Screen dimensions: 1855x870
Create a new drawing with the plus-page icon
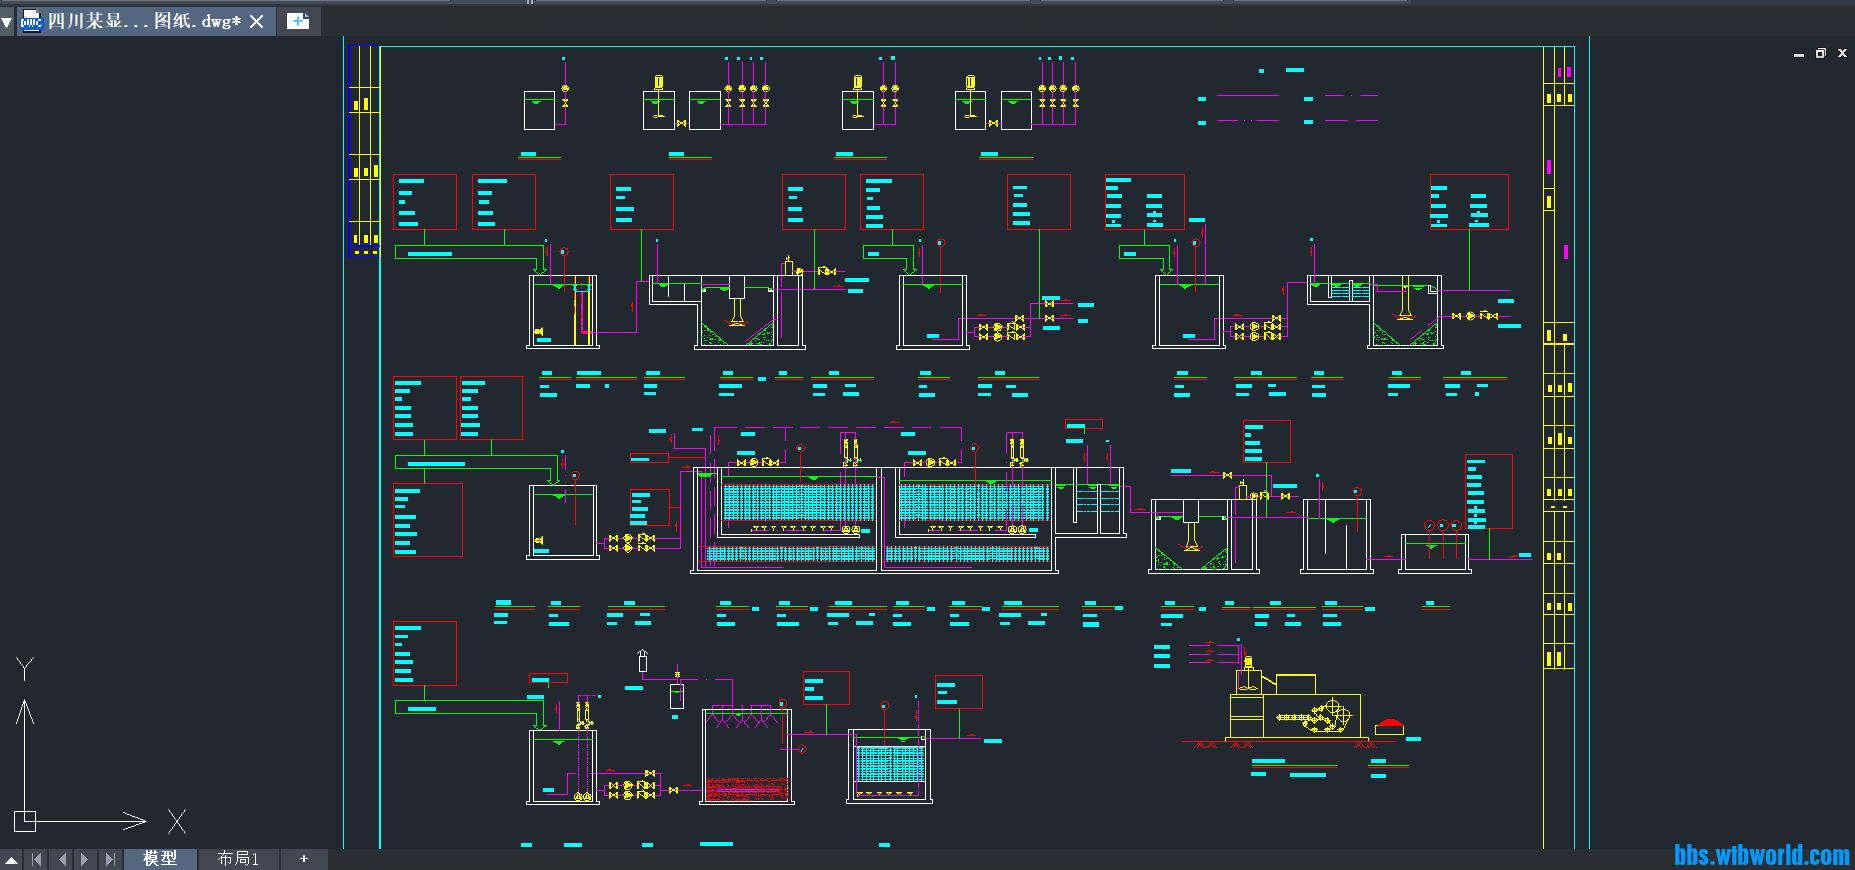[298, 21]
